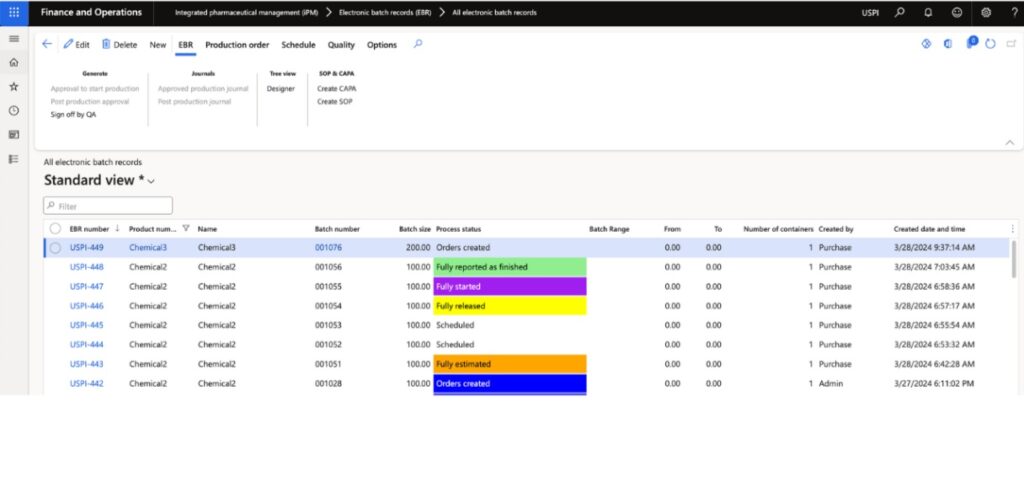Viewport: 1024px width, 477px height.
Task: Open Favorites star in the sidebar
Action: pos(14,87)
